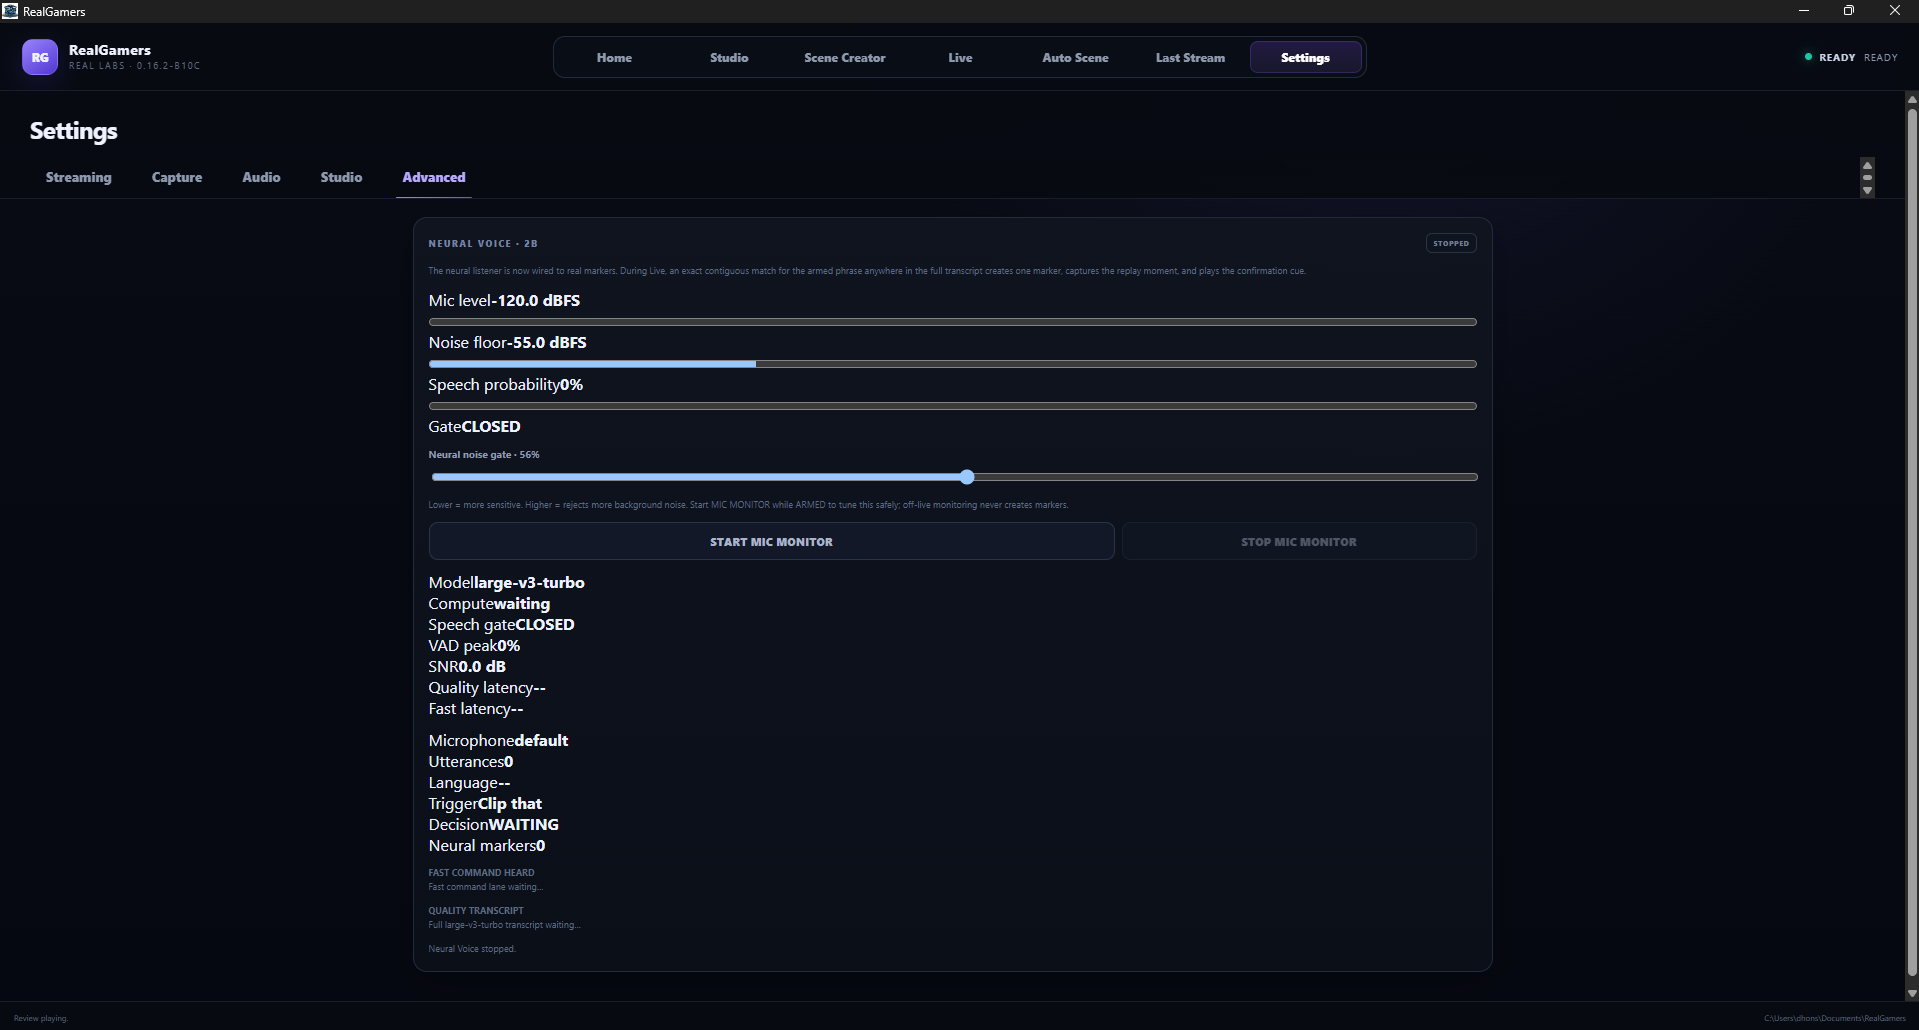Click the Neural noise gate slider handle
The image size is (1919, 1030).
(x=967, y=477)
